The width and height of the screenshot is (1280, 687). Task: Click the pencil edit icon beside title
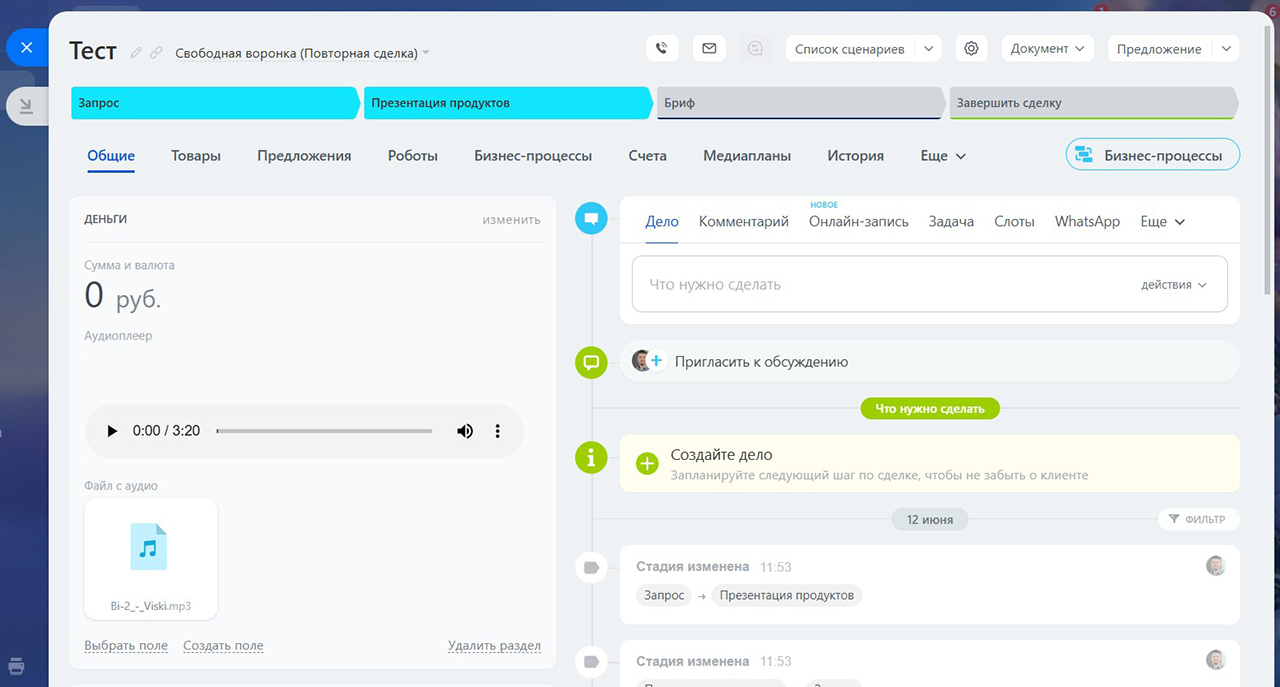tap(136, 53)
